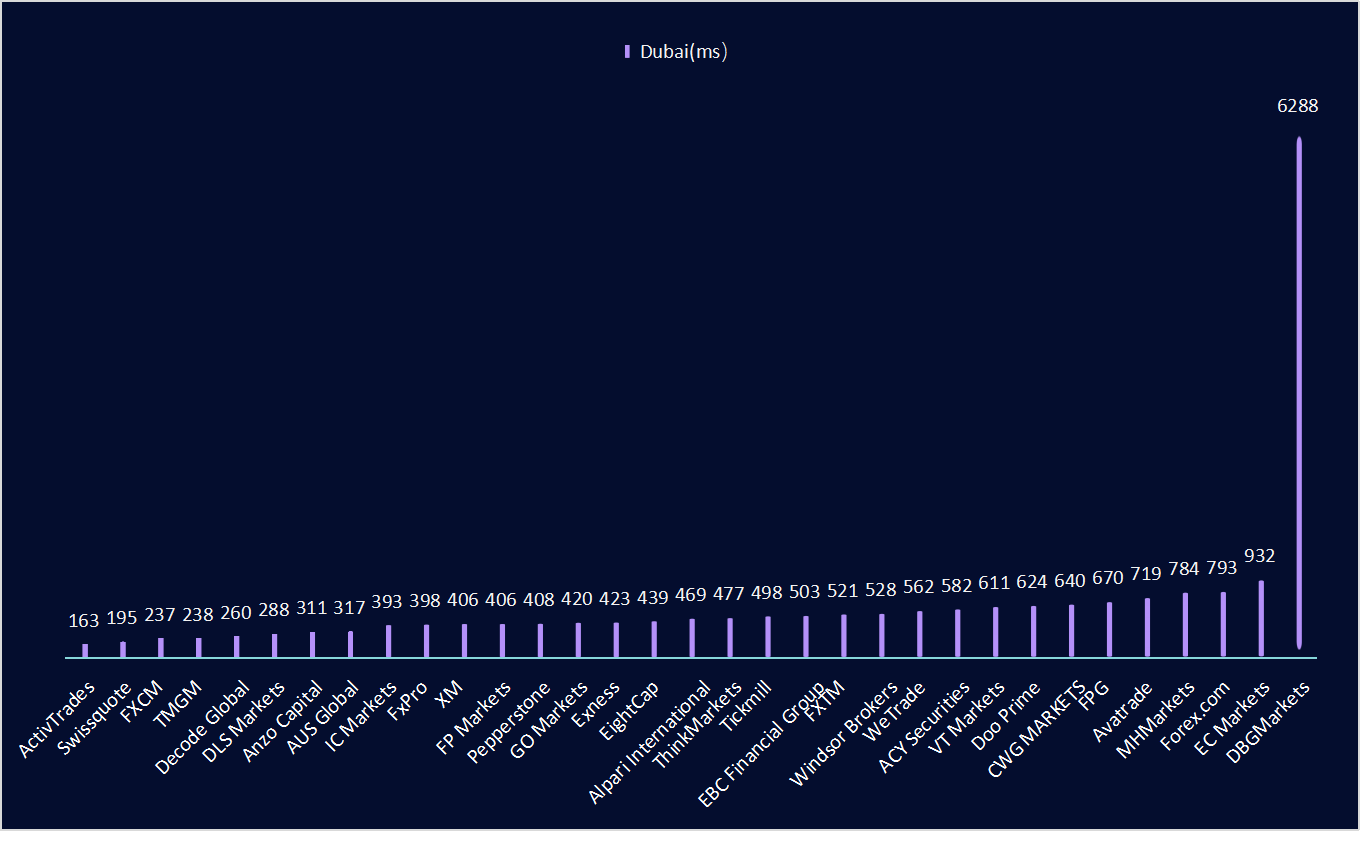Select the Swissquote bar valued 195

[x=123, y=645]
